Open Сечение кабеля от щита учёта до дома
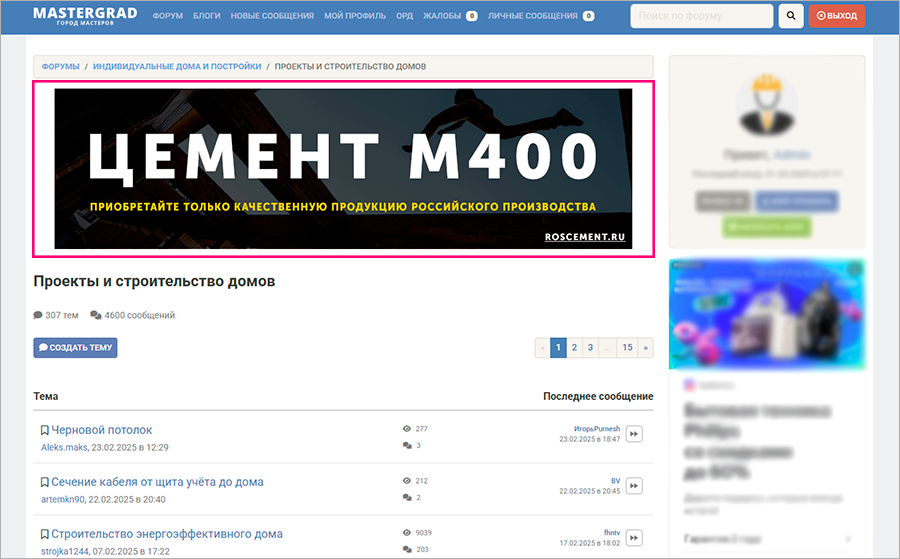This screenshot has width=900, height=559. [x=157, y=482]
